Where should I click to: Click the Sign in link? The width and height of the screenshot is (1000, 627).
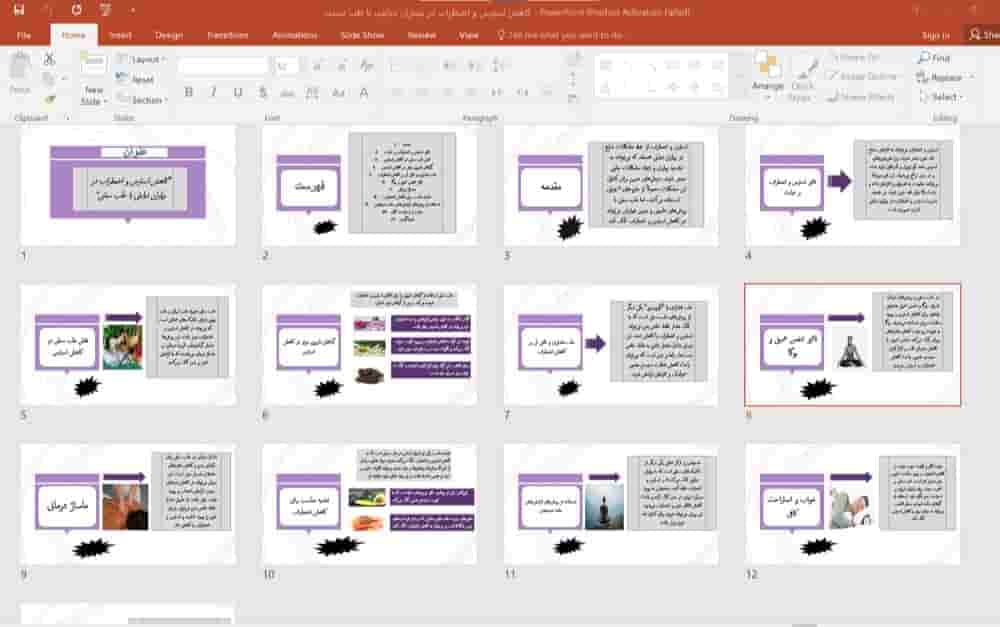[x=936, y=35]
